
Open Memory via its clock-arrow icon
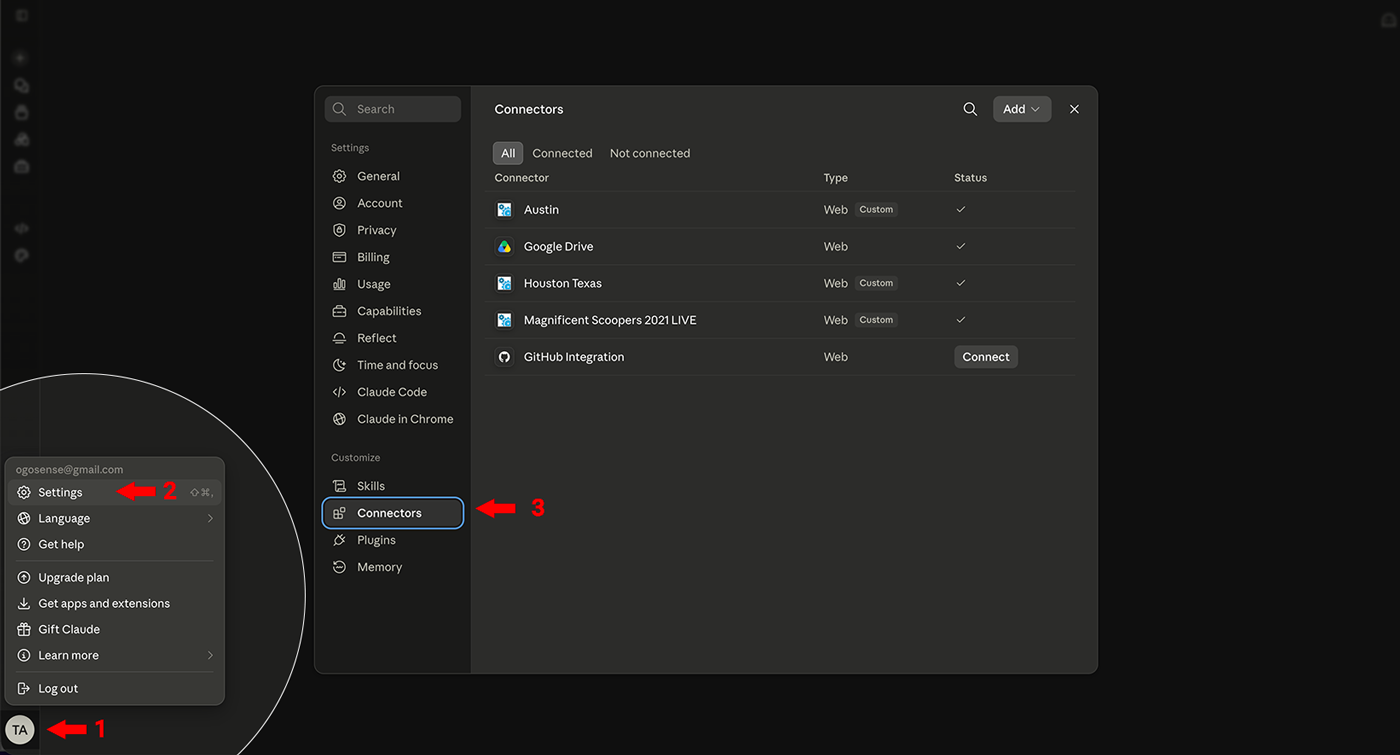click(x=339, y=567)
